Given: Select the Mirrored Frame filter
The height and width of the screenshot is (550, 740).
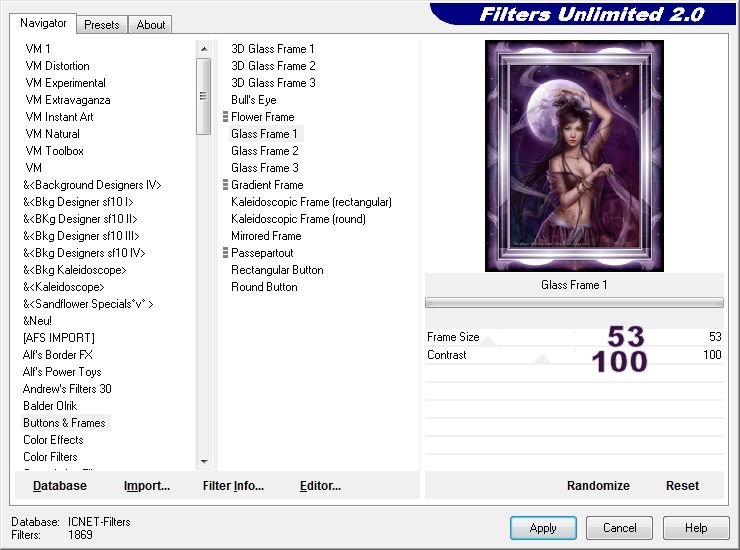Looking at the screenshot, I should point(266,236).
